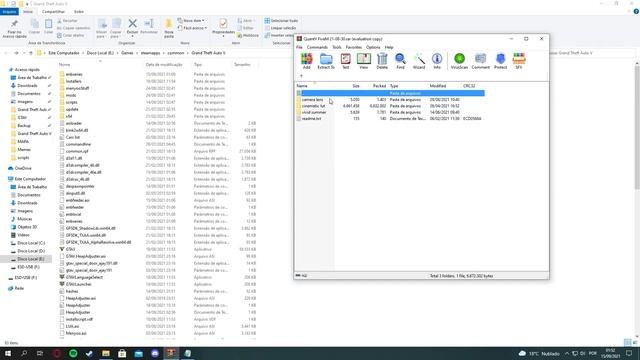
Task: Expand the Fácil acesso dropdown
Action: (x=192, y=28)
